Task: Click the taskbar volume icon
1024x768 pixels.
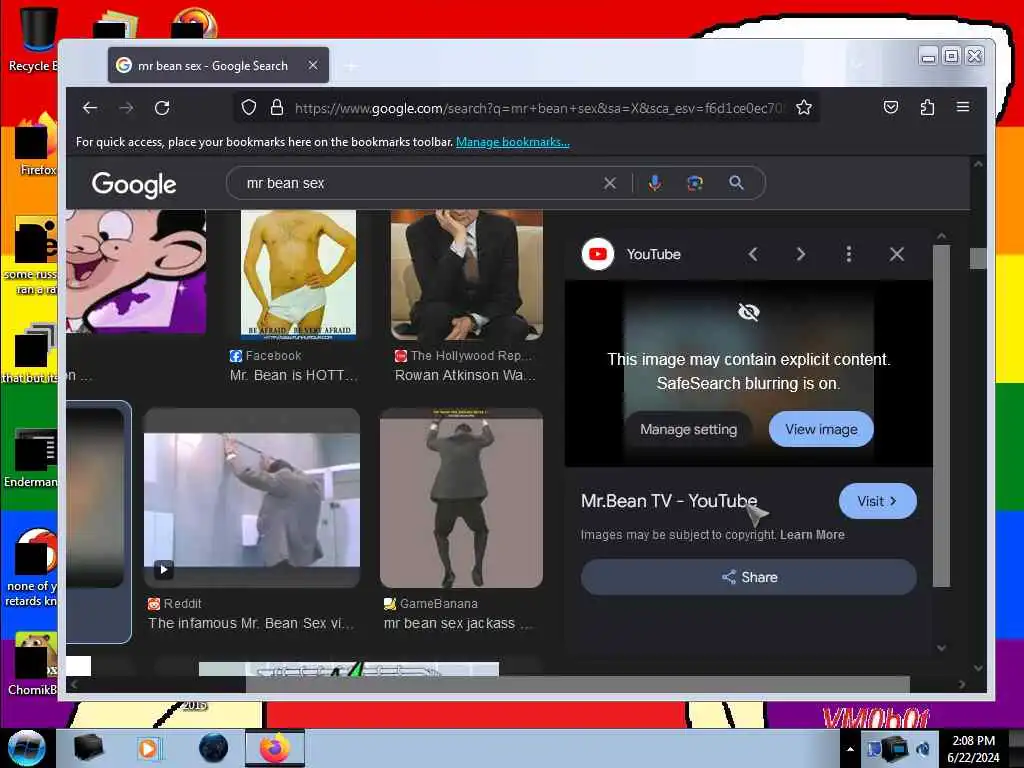Action: [923, 748]
